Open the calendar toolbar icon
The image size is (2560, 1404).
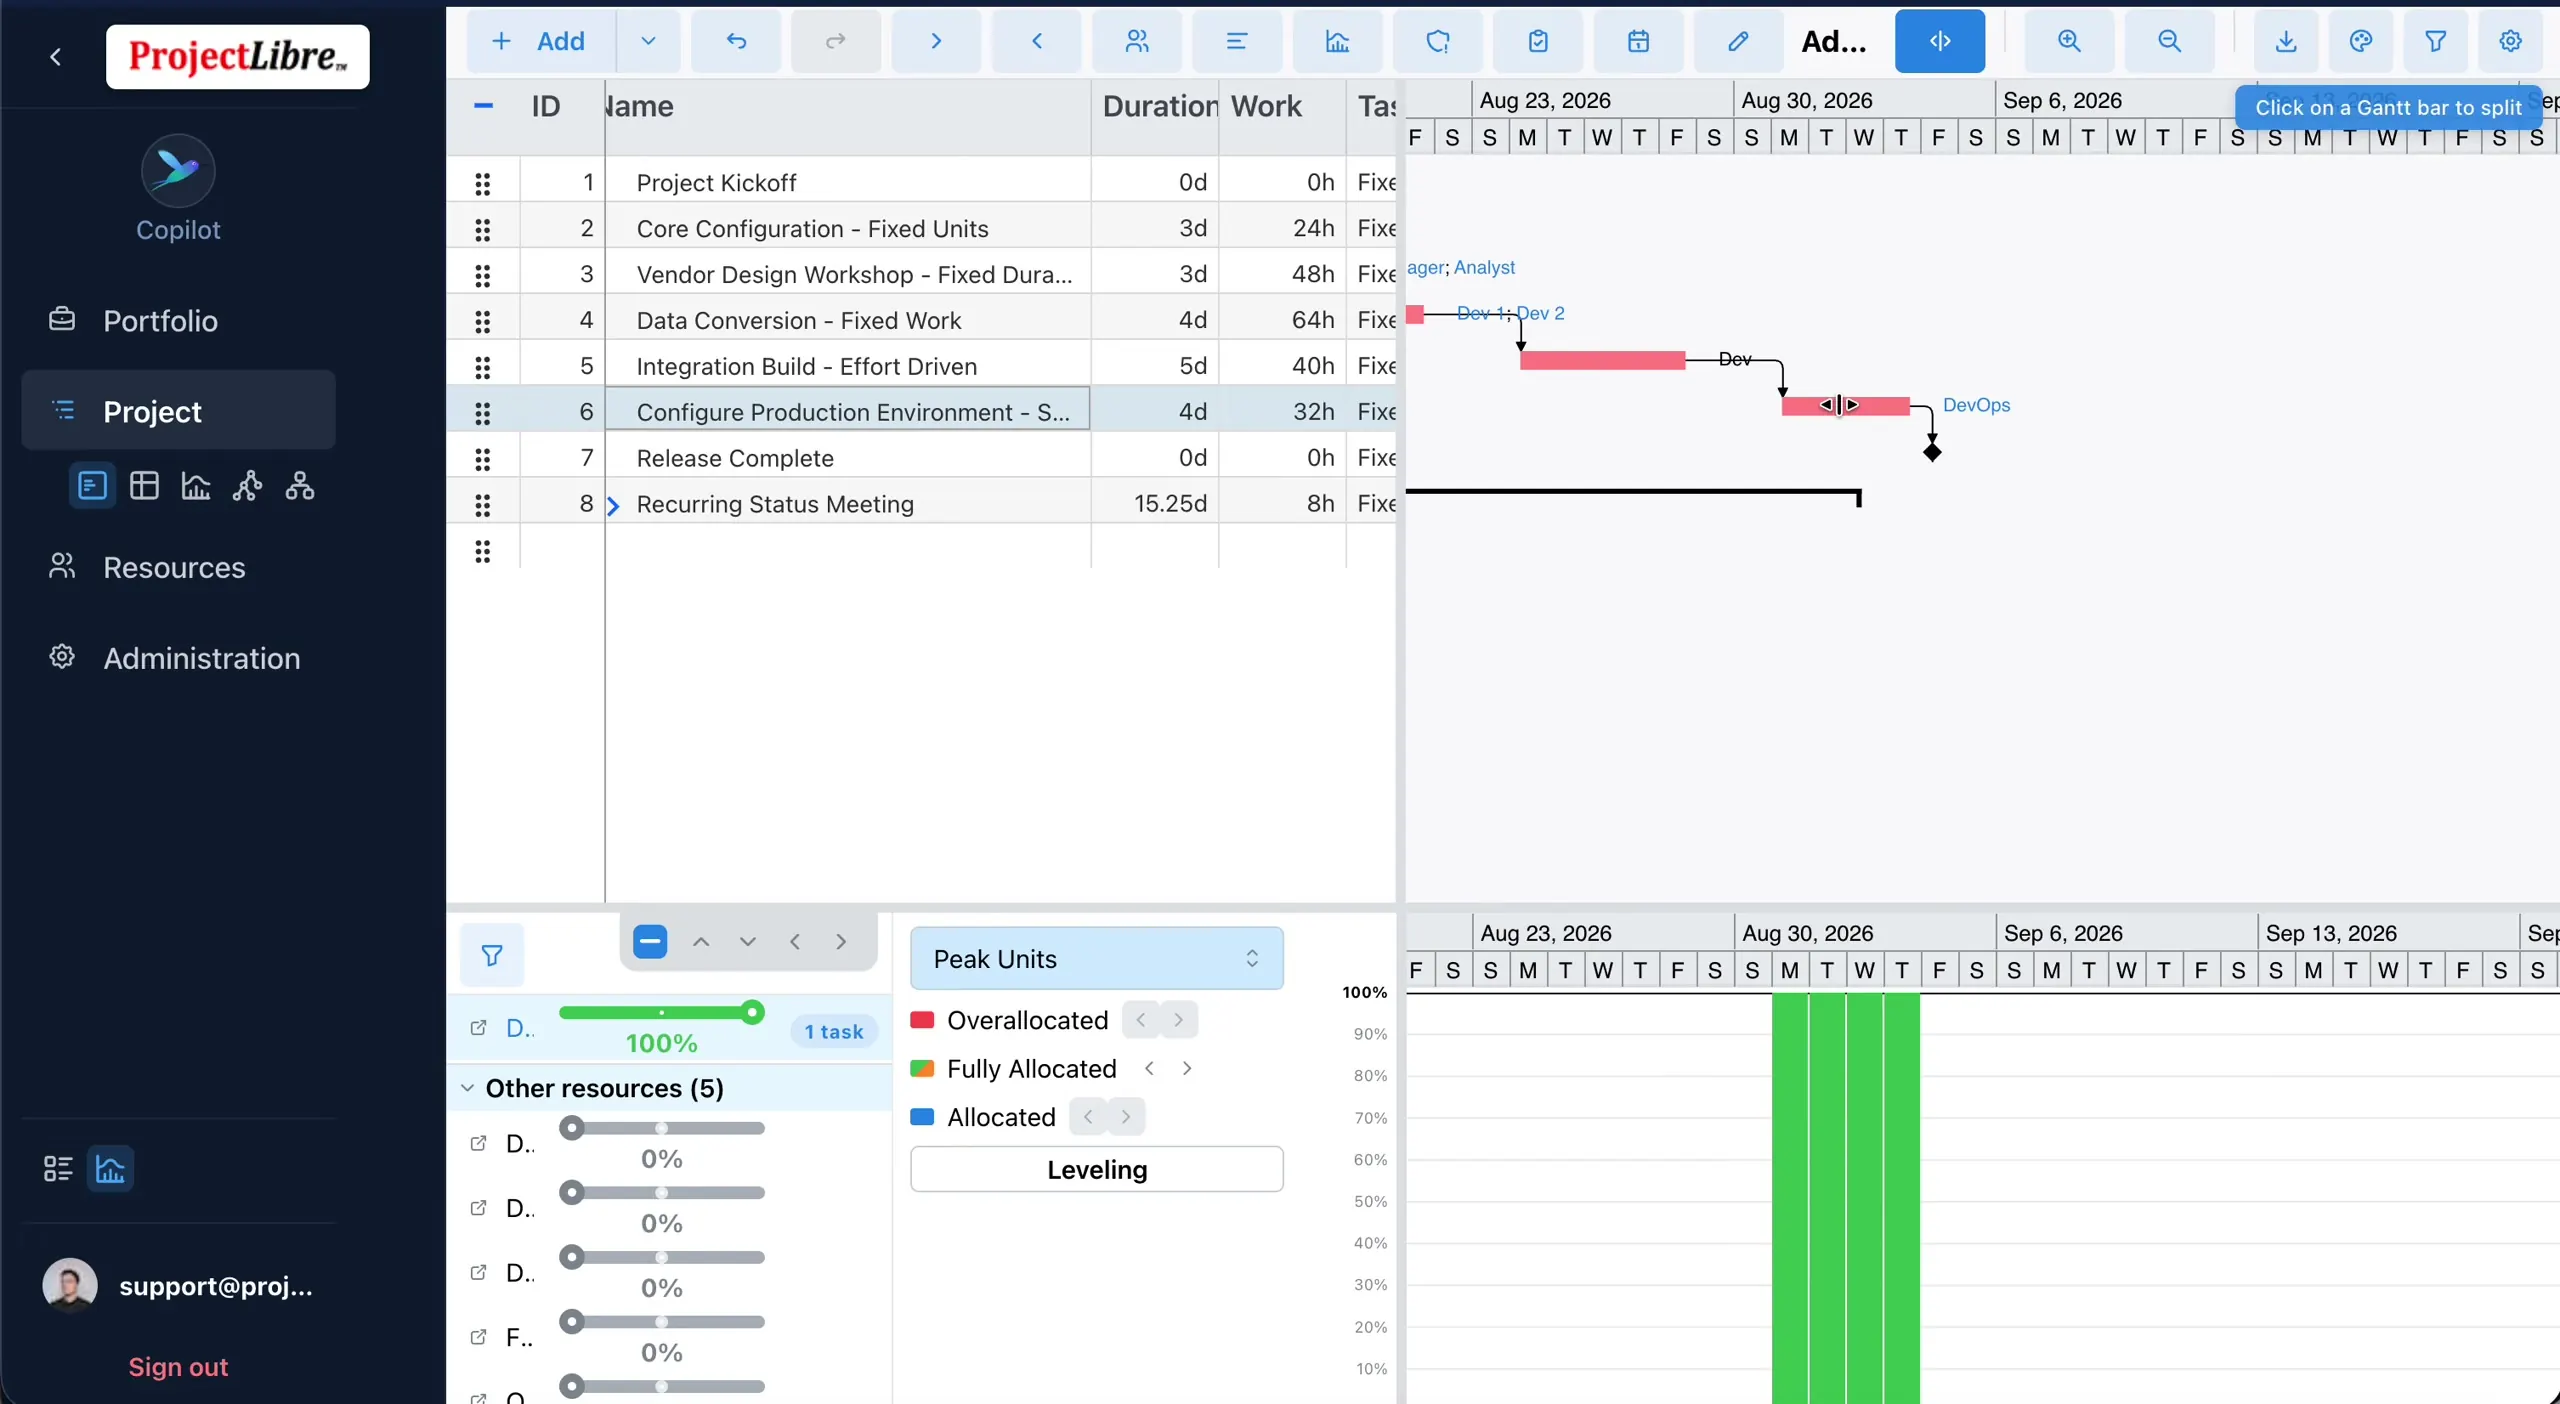[x=1638, y=41]
